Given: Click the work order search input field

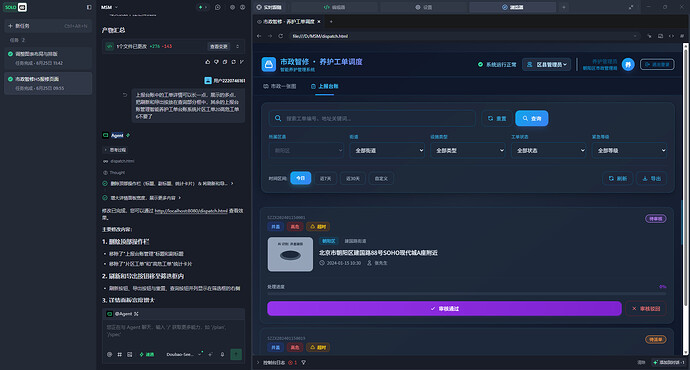Looking at the screenshot, I should click(372, 118).
